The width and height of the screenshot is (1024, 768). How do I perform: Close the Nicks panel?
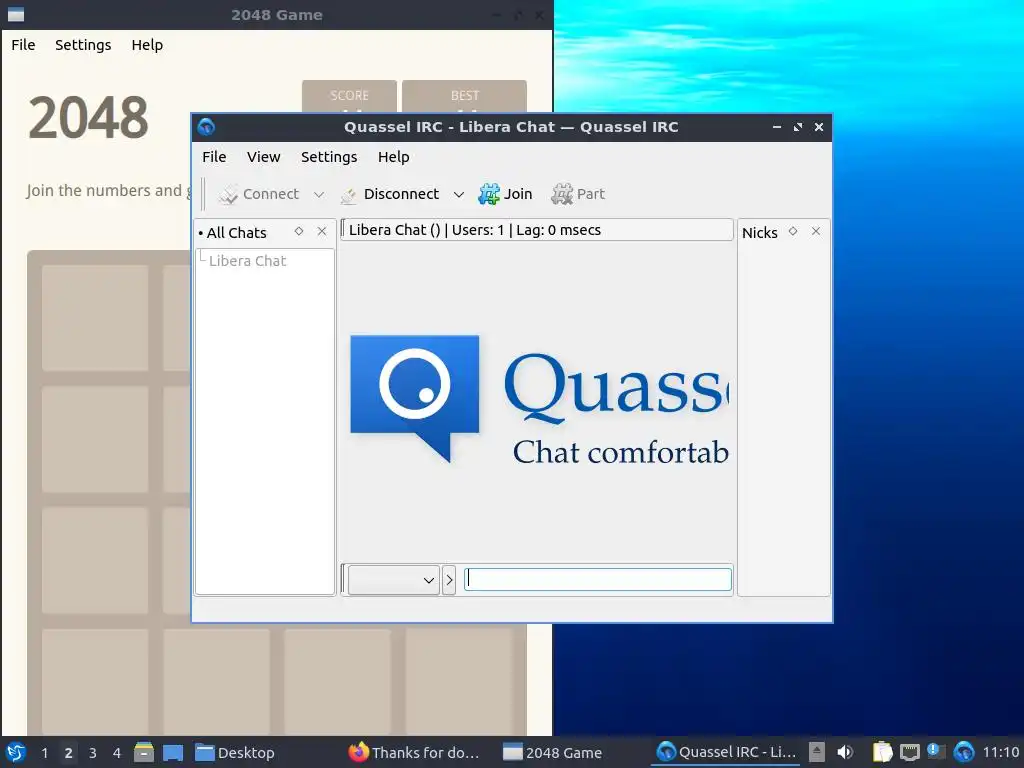pos(816,231)
